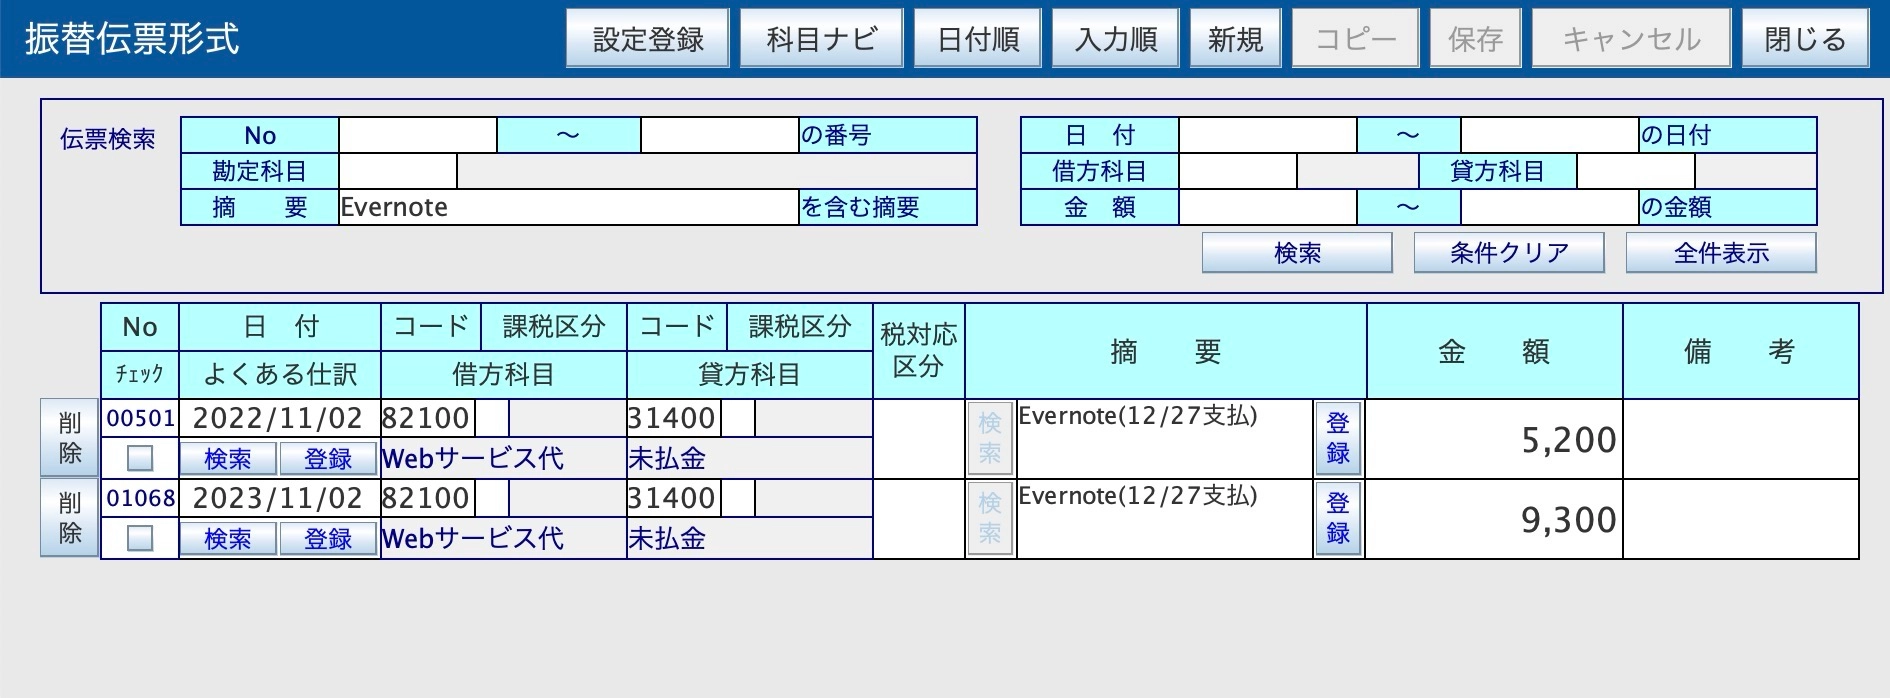The width and height of the screenshot is (1890, 698).
Task: Click the 摘要 search field containing Evernote
Action: point(568,207)
